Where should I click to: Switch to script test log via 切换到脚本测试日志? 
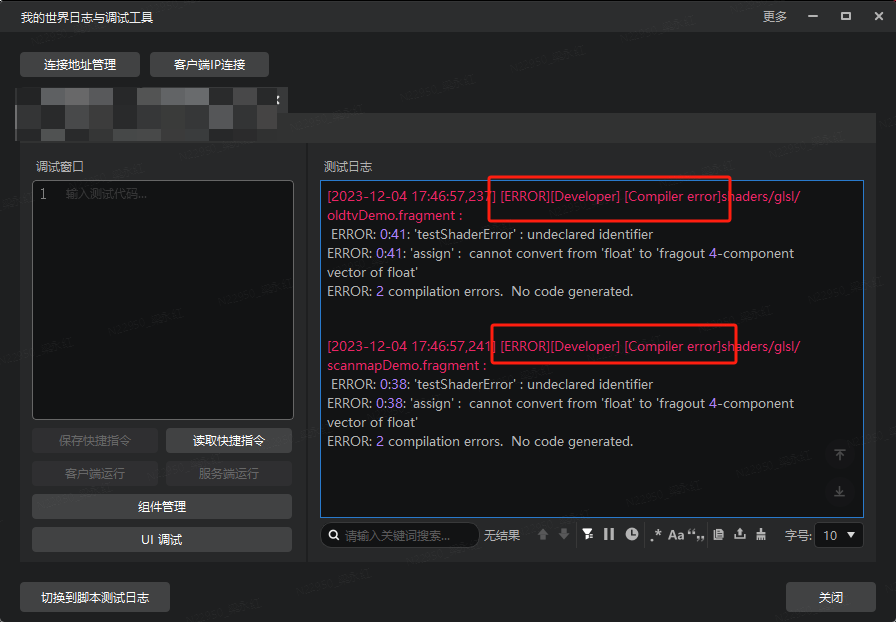tap(95, 598)
